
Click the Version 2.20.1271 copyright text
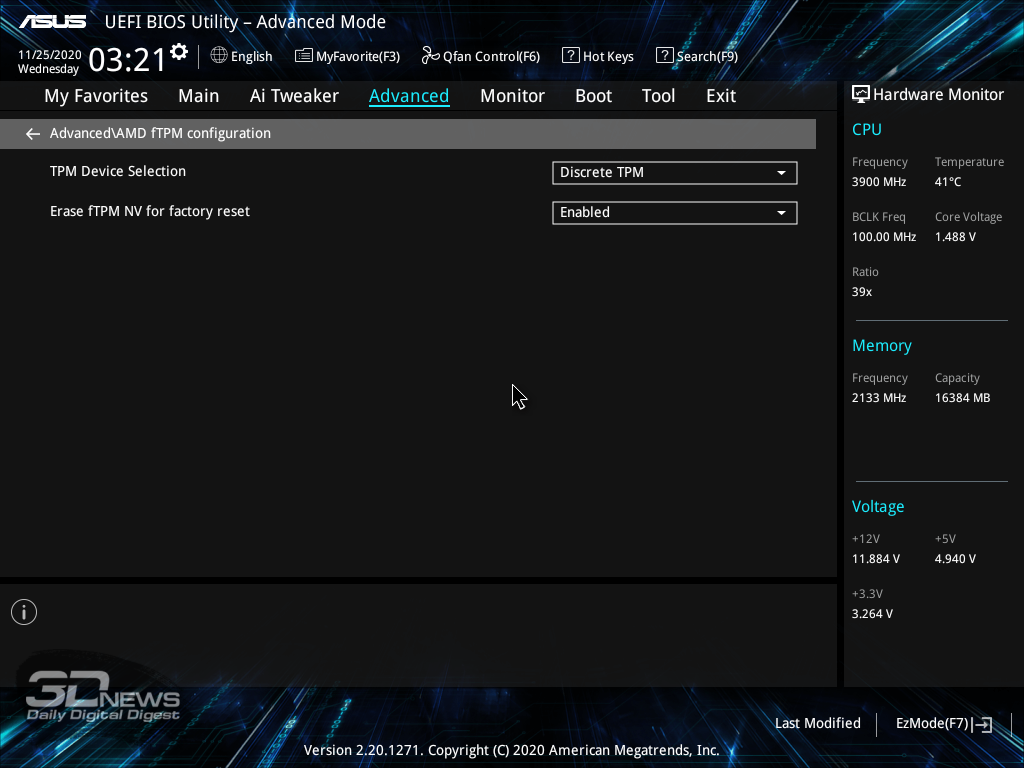[x=511, y=750]
